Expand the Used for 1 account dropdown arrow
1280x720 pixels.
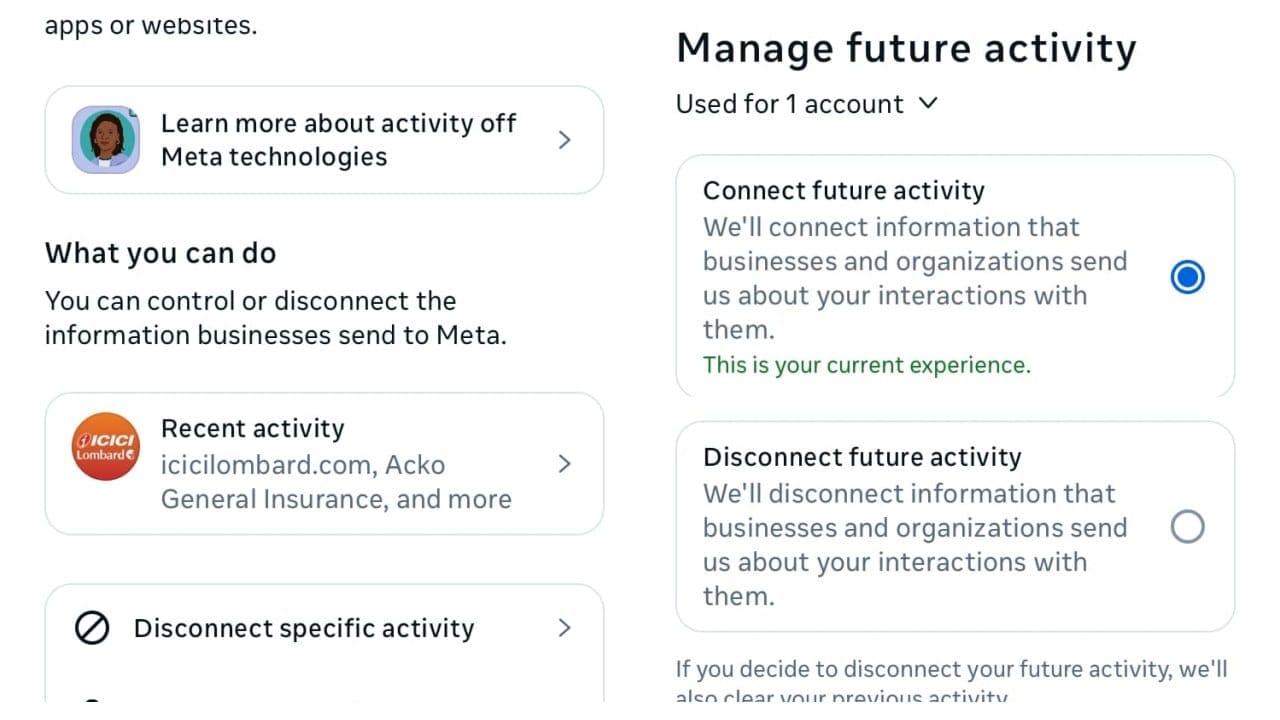pyautogui.click(x=928, y=103)
